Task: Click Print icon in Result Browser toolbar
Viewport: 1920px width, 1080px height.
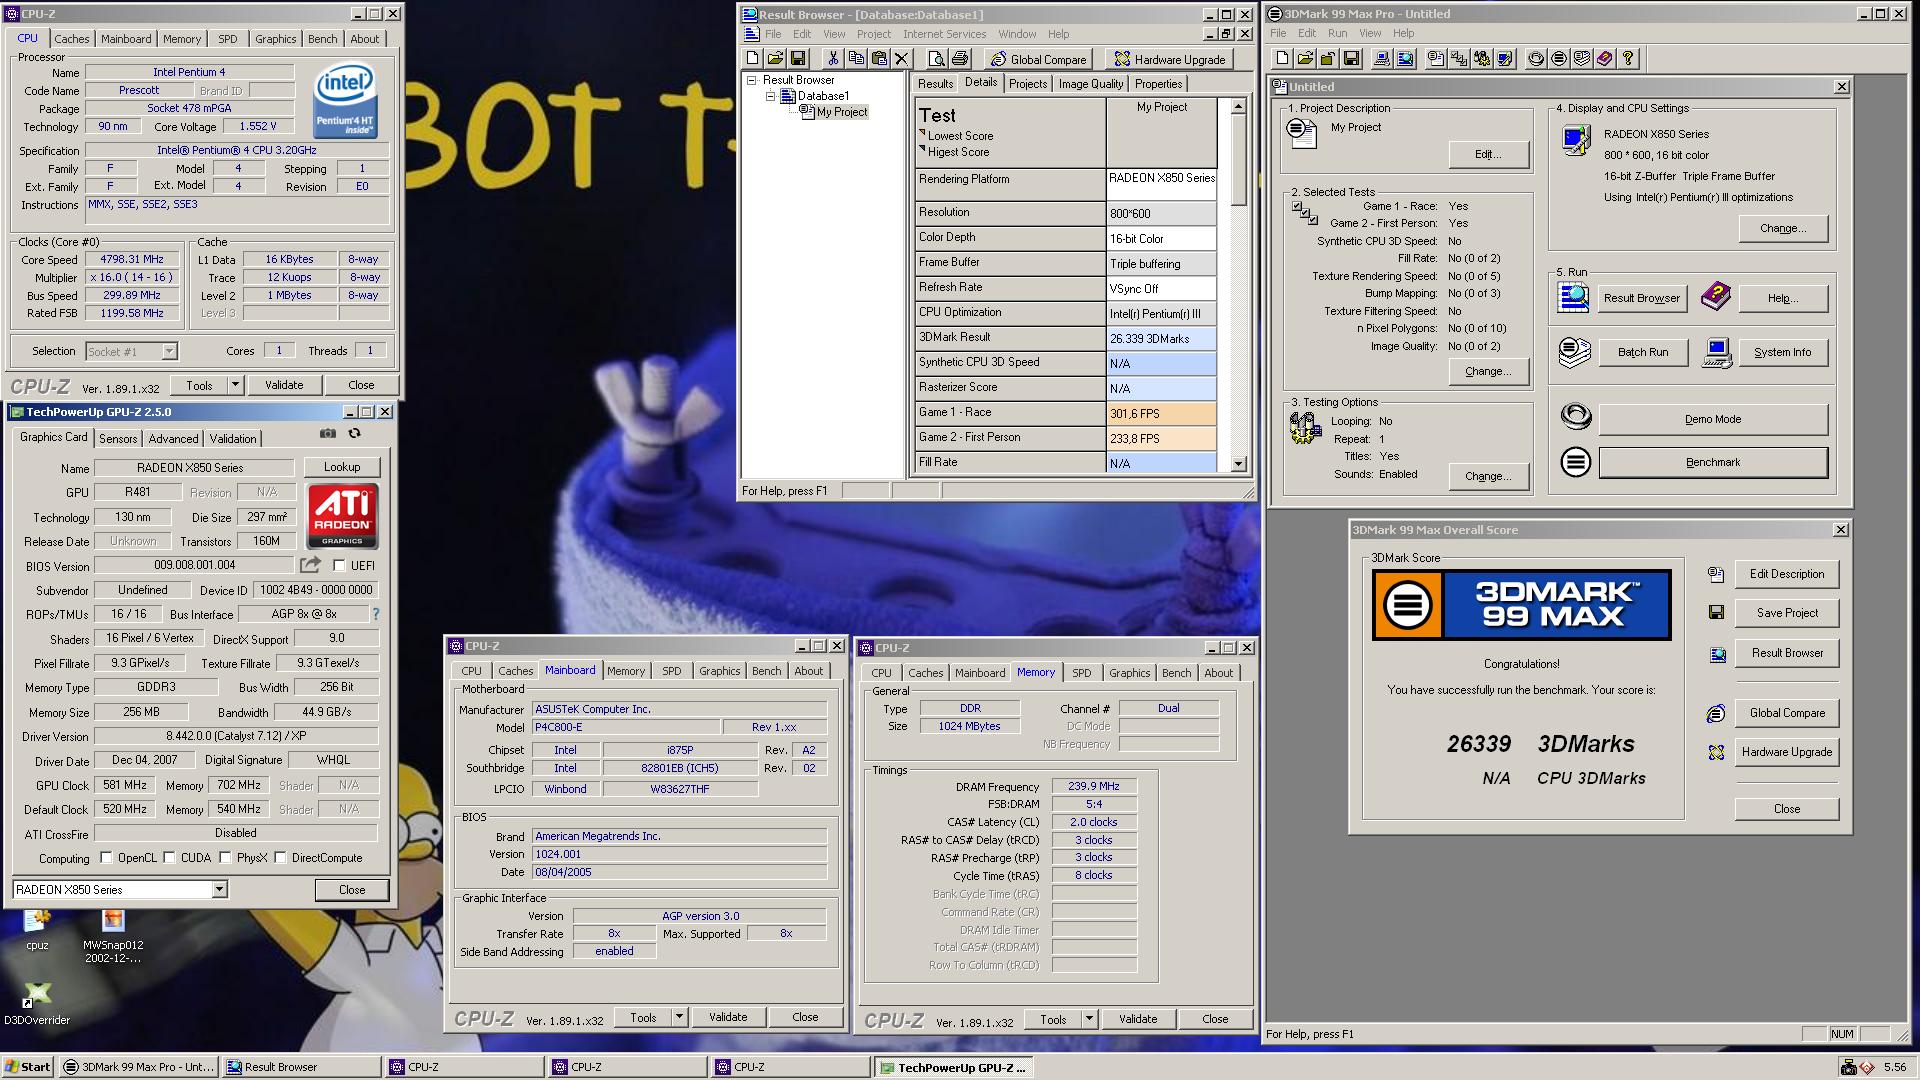Action: (x=960, y=59)
